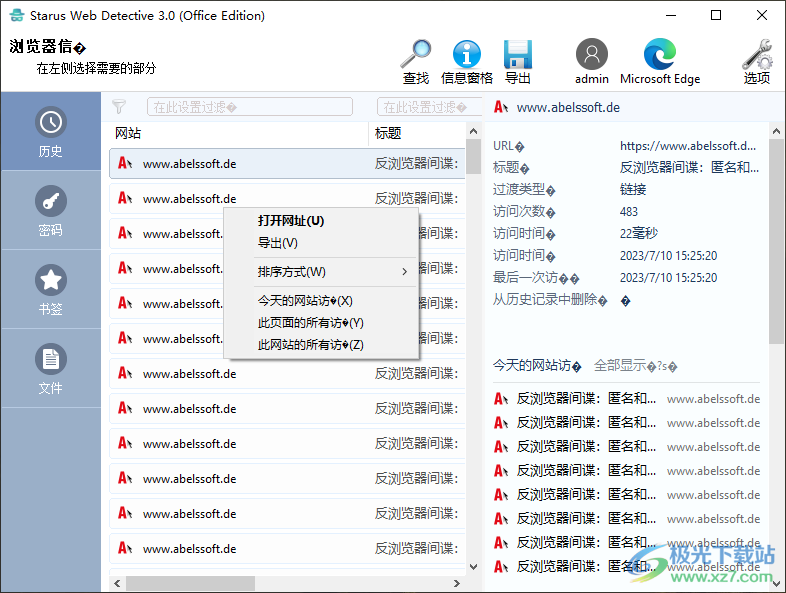
Task: Sort by the 网站 column header
Action: point(239,133)
